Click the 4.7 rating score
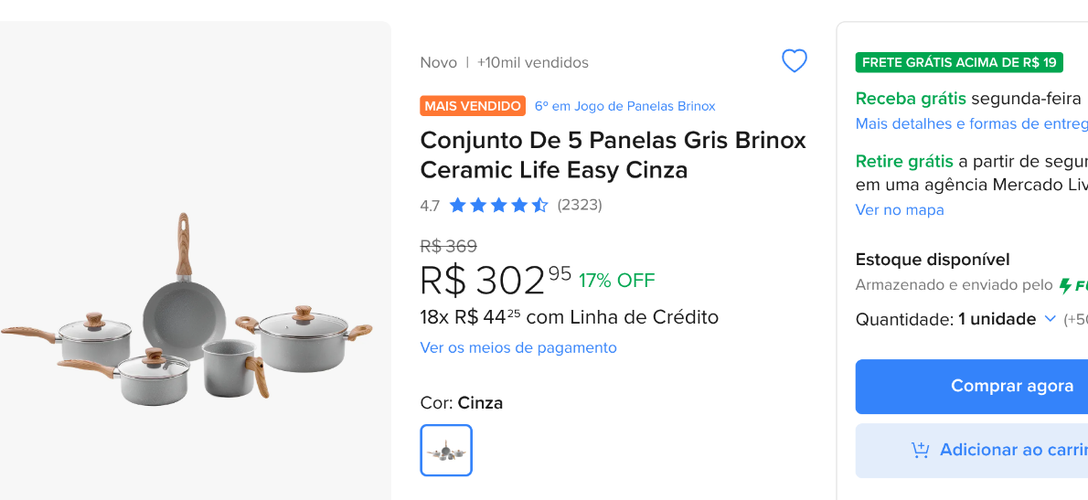Viewport: 1088px width, 500px height. tap(430, 206)
